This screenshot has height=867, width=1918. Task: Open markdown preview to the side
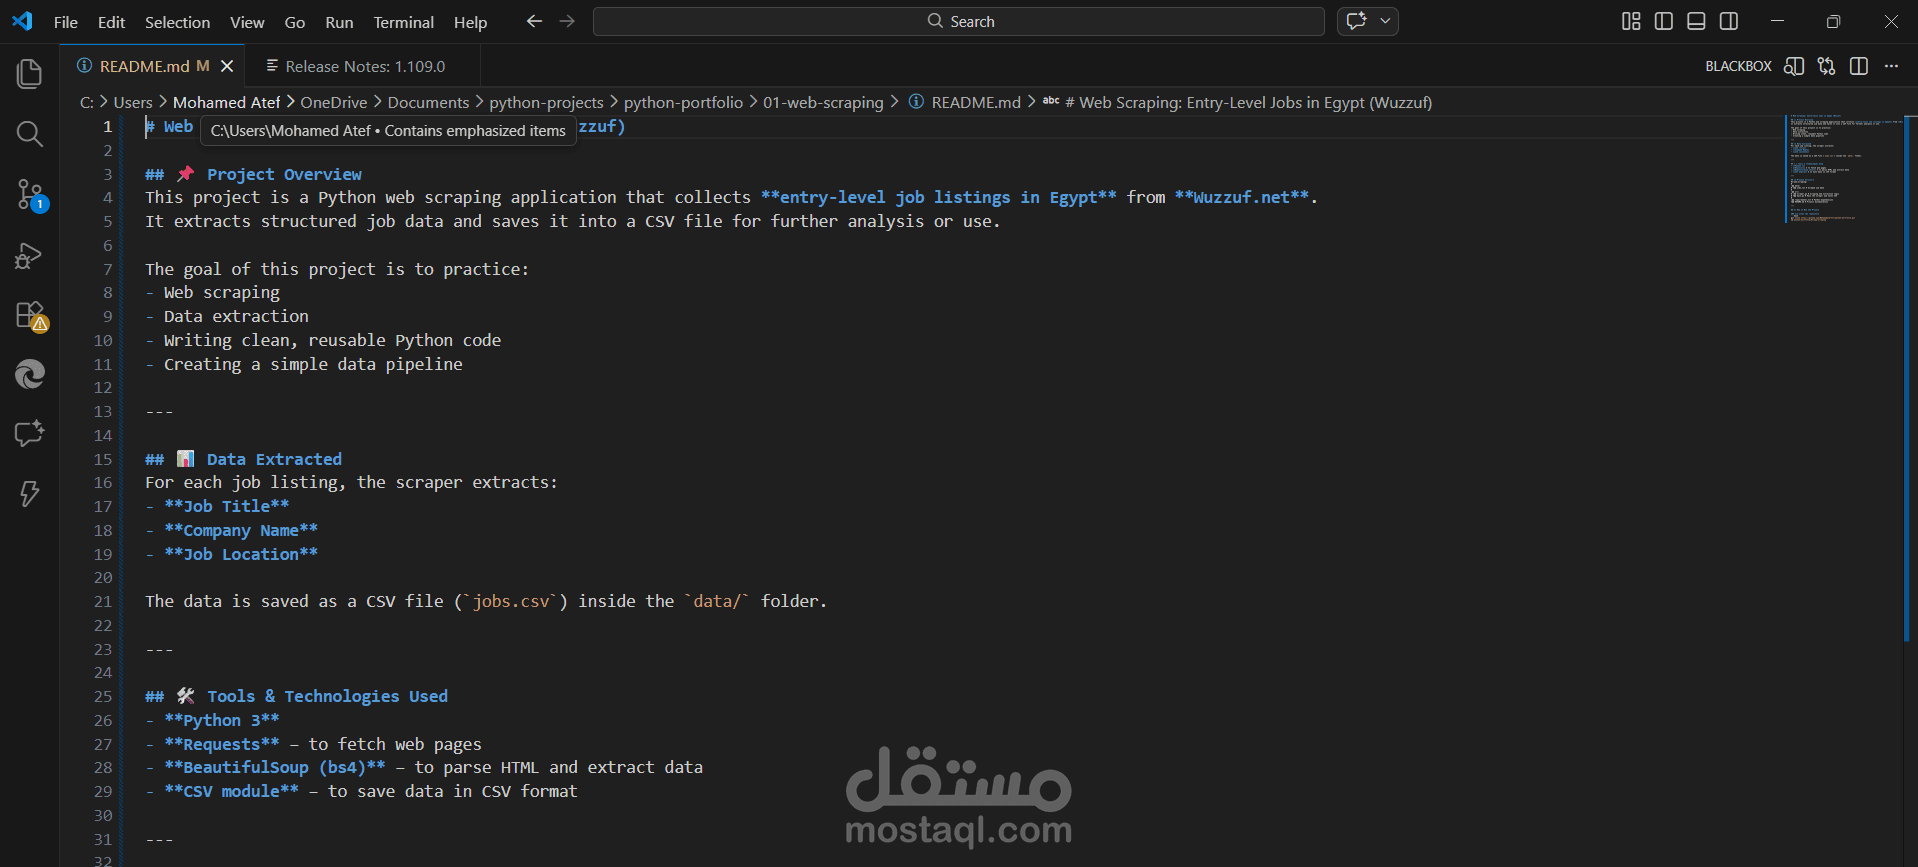tap(1794, 66)
